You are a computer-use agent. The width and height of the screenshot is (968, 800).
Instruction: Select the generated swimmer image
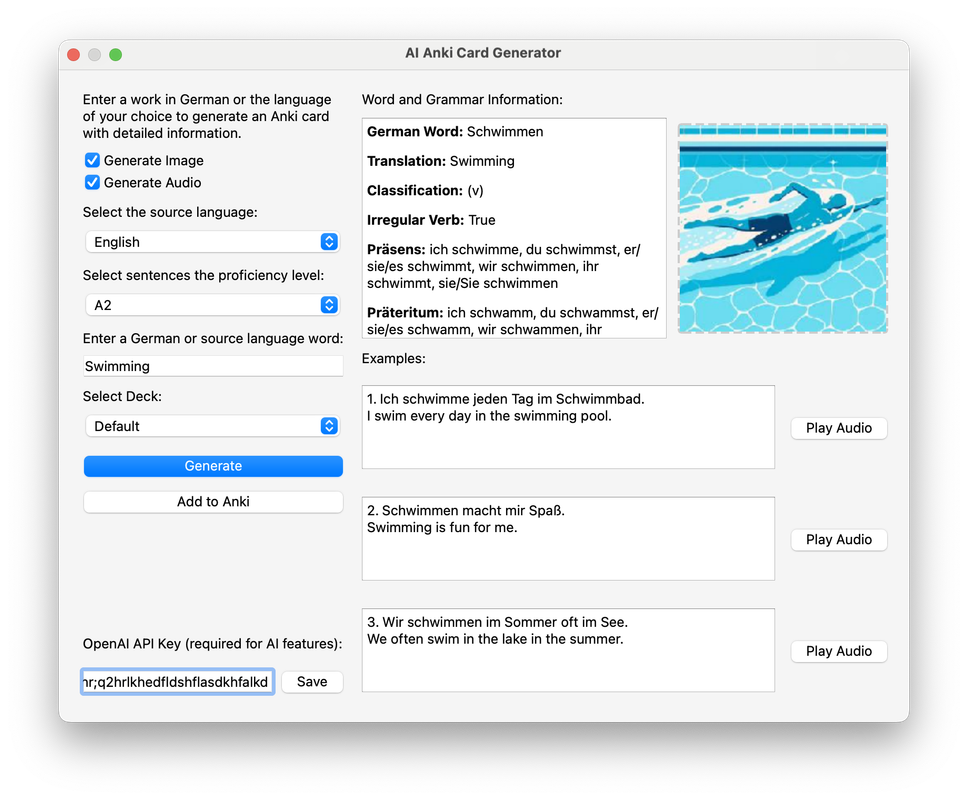pyautogui.click(x=782, y=229)
